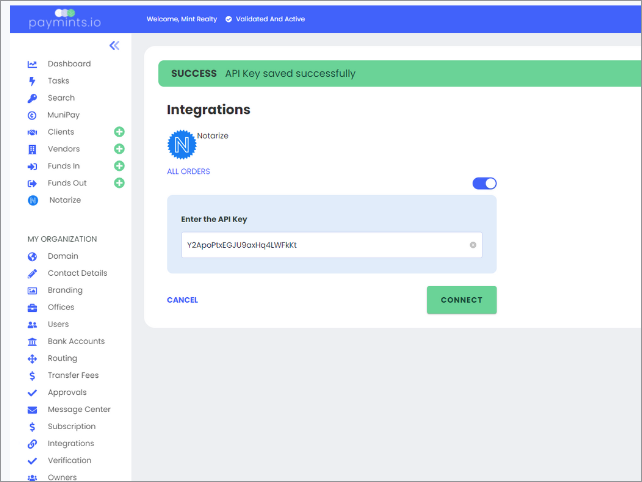Image resolution: width=642 pixels, height=482 pixels.
Task: Click the CONNECT button
Action: pos(461,300)
